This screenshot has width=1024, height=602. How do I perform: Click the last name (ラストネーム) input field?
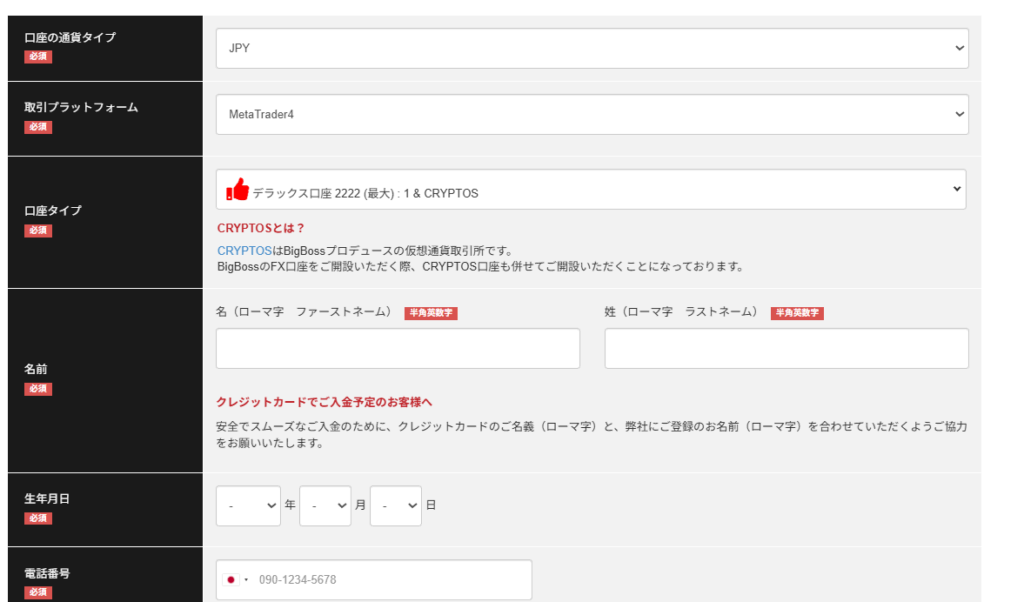tap(786, 348)
